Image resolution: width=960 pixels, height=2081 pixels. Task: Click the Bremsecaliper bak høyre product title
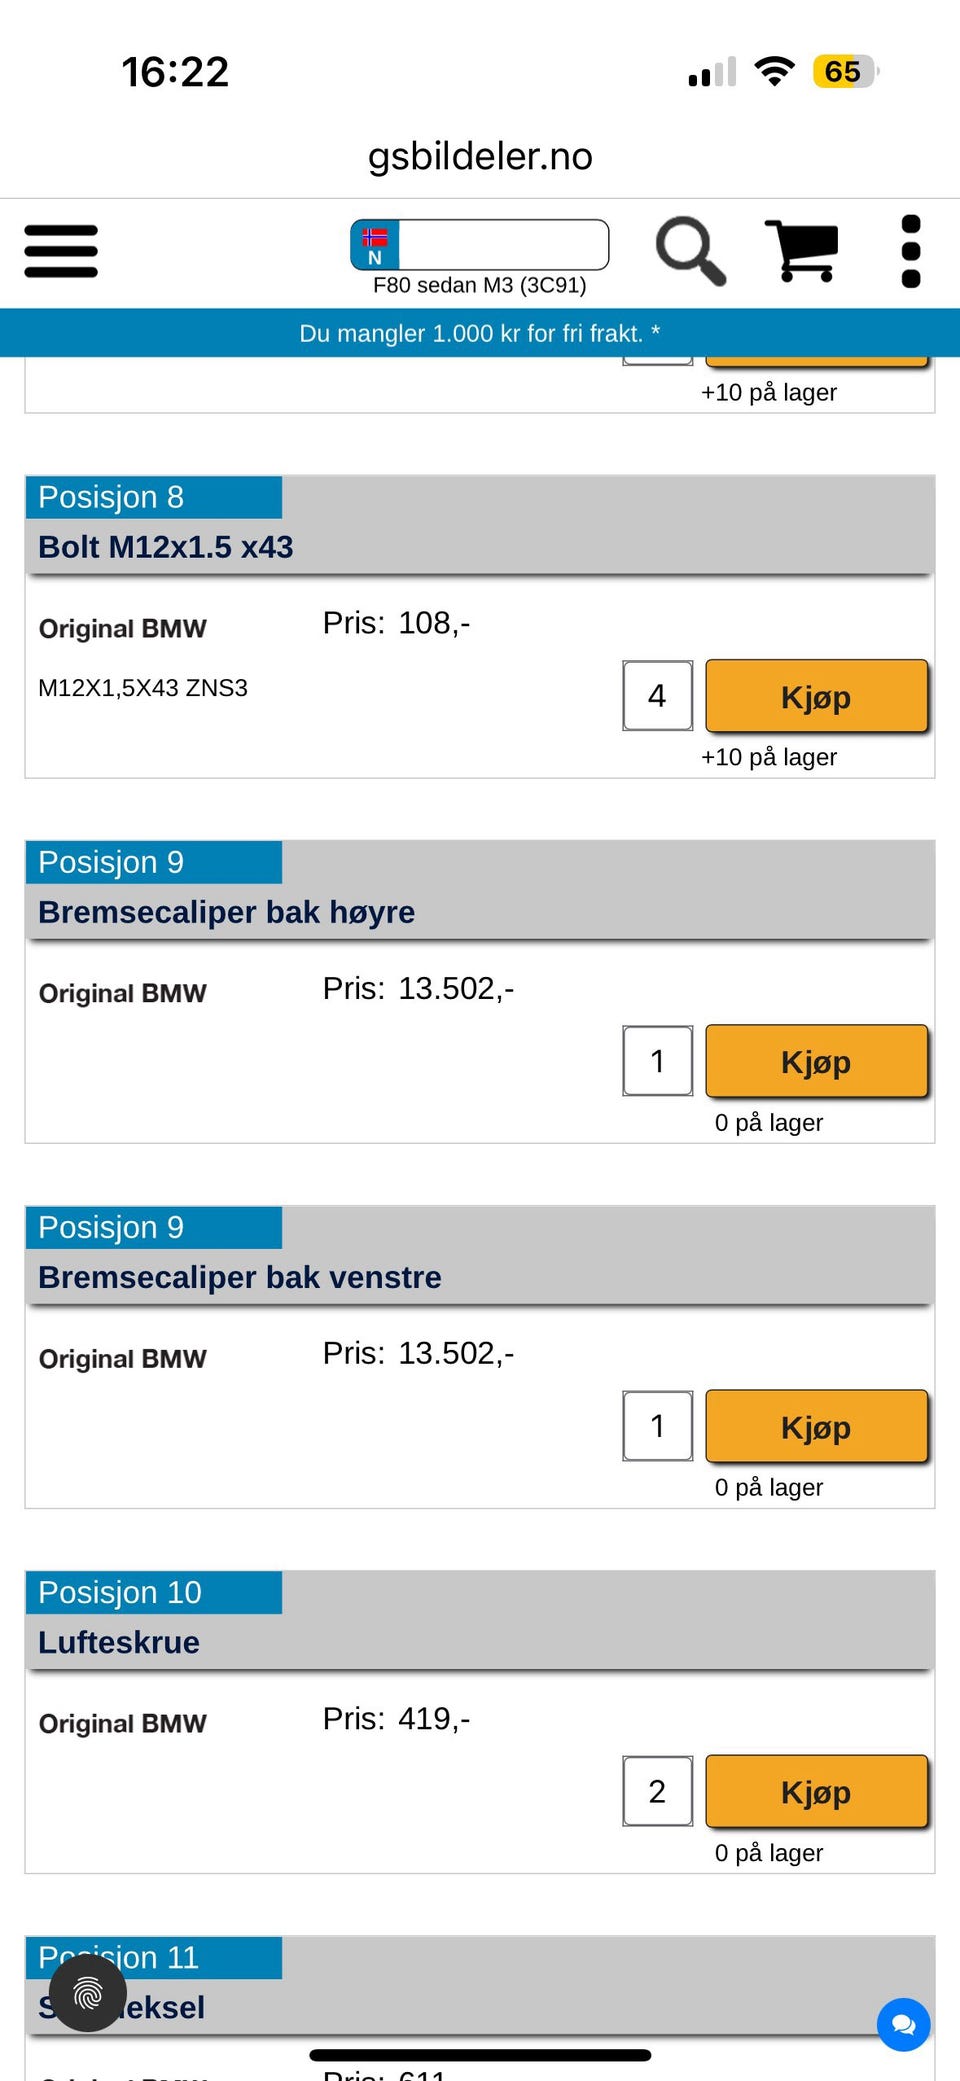(227, 911)
